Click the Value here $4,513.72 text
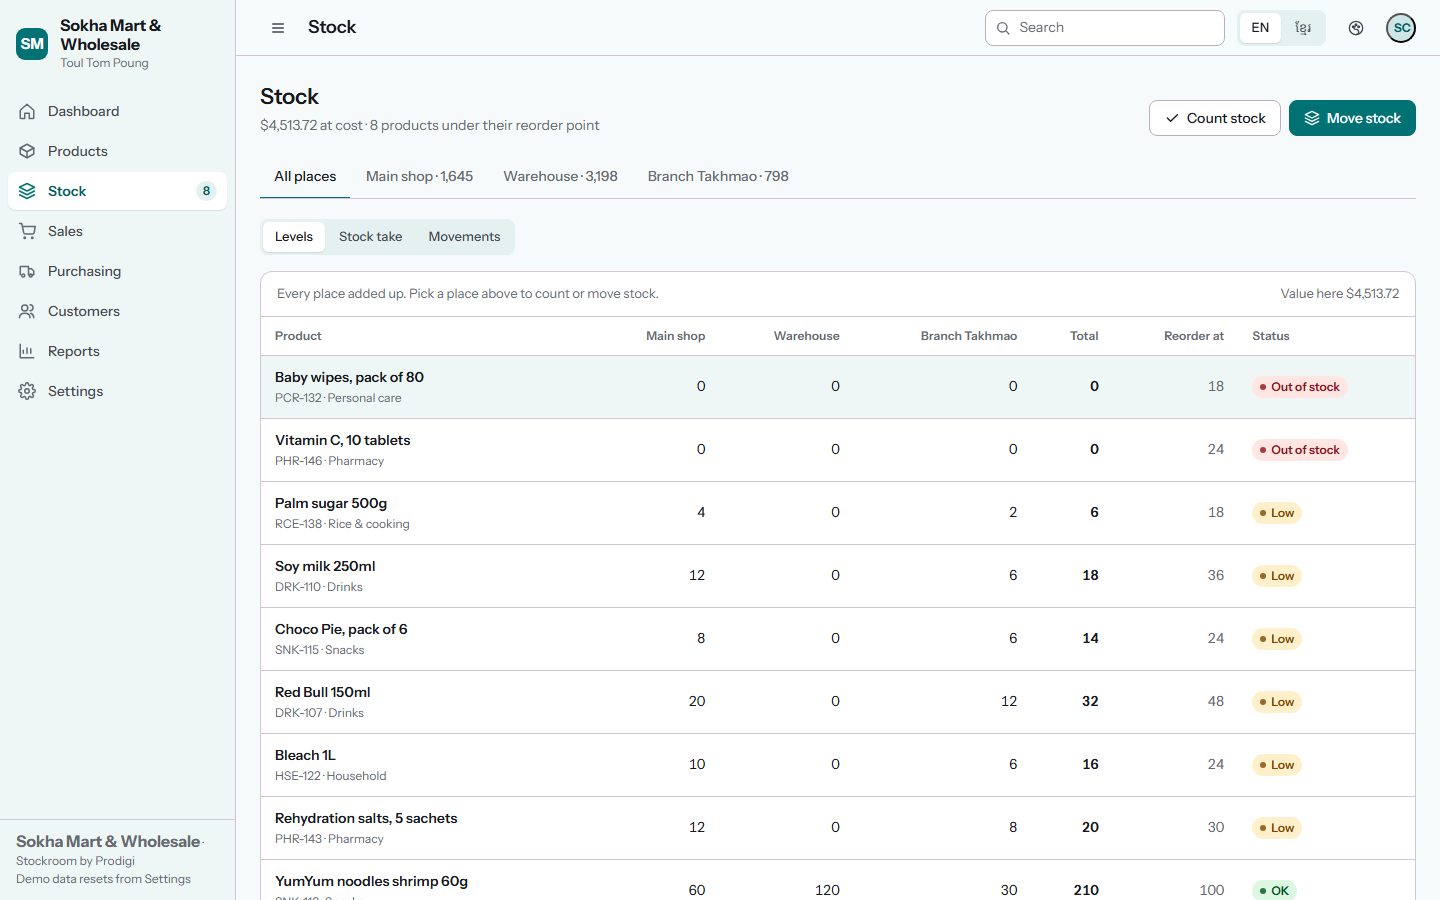The image size is (1440, 900). tap(1340, 294)
